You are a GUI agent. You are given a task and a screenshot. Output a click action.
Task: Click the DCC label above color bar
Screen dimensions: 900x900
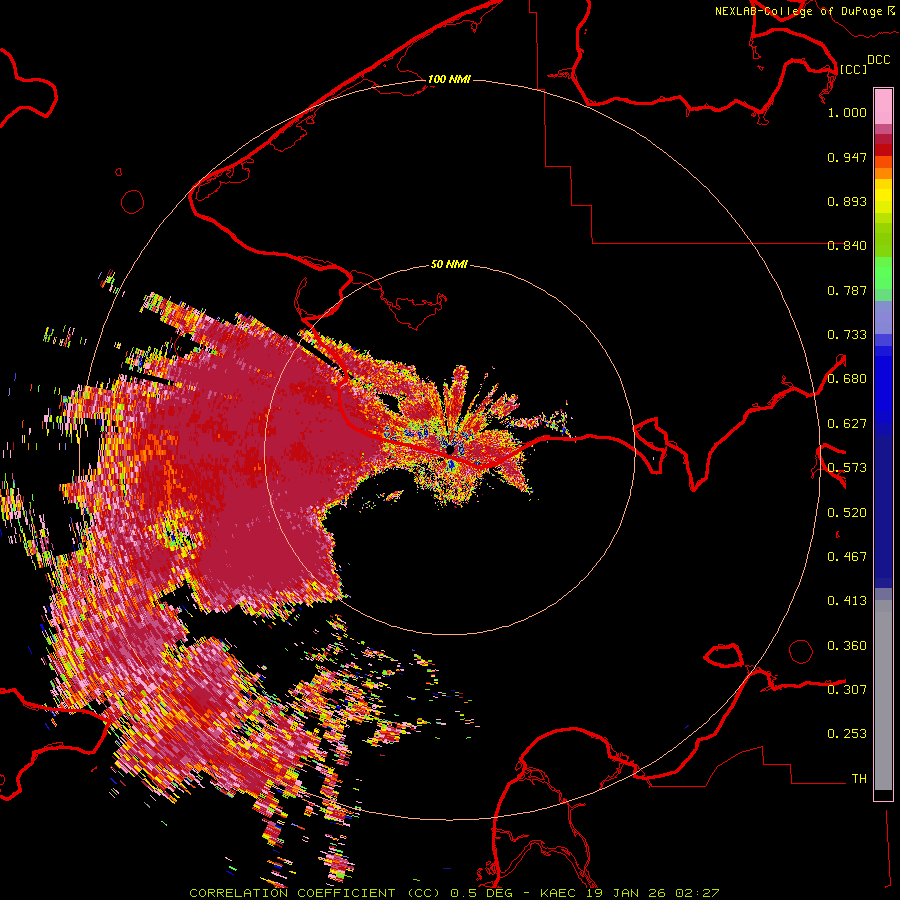click(x=878, y=60)
